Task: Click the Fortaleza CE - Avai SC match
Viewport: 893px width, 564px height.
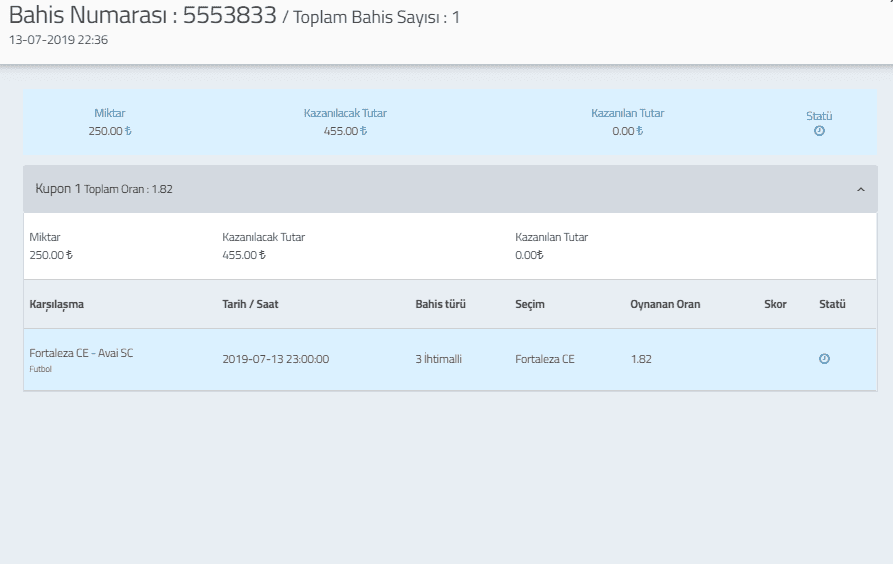Action: [81, 353]
